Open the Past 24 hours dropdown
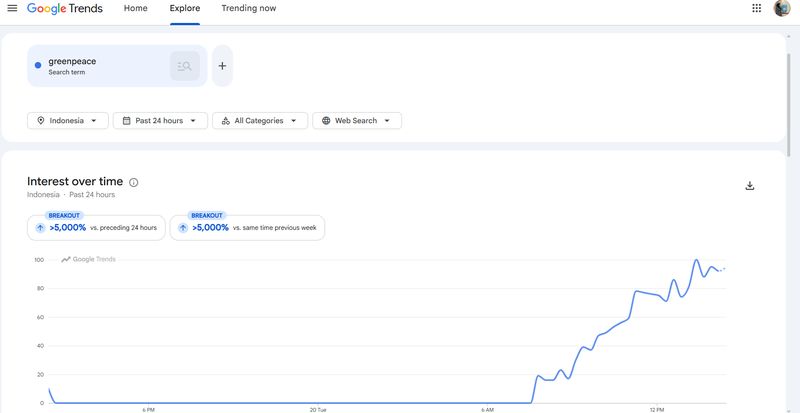This screenshot has width=800, height=413. pyautogui.click(x=160, y=120)
